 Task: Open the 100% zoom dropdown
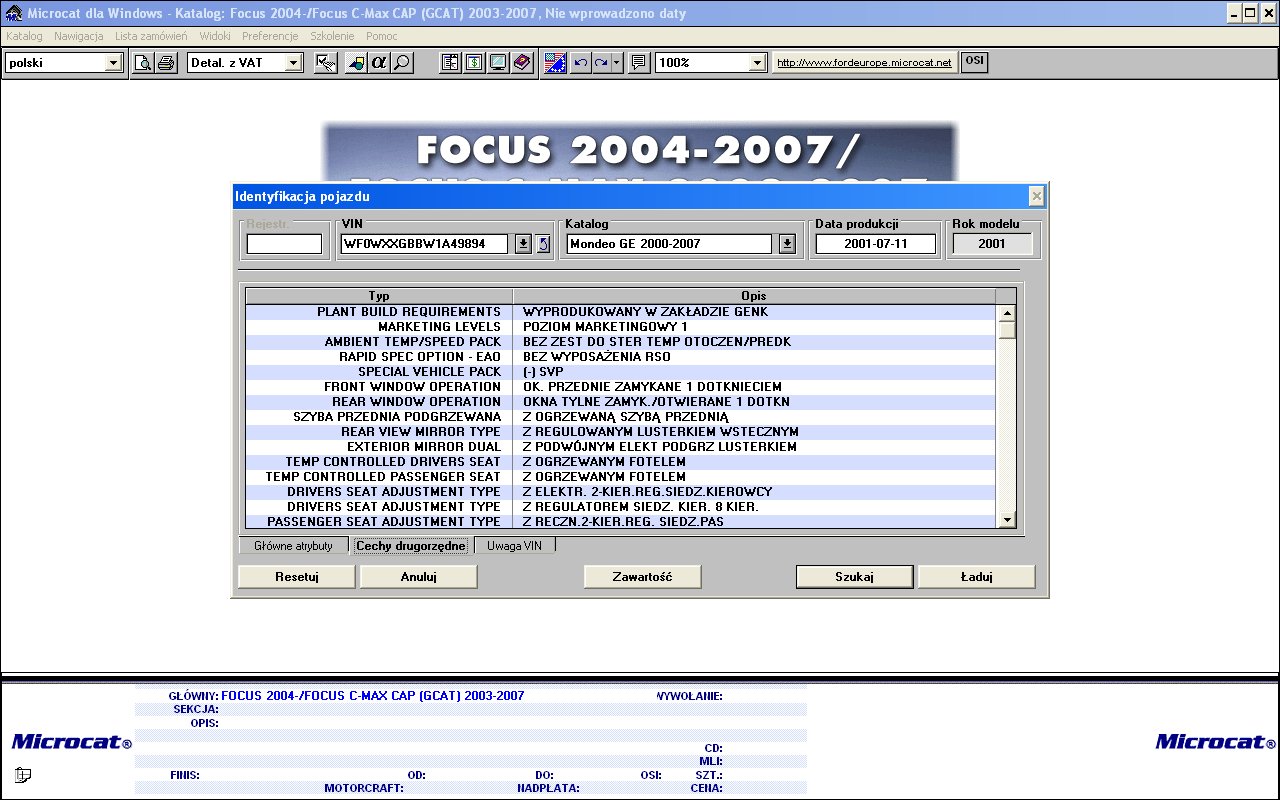pyautogui.click(x=757, y=63)
